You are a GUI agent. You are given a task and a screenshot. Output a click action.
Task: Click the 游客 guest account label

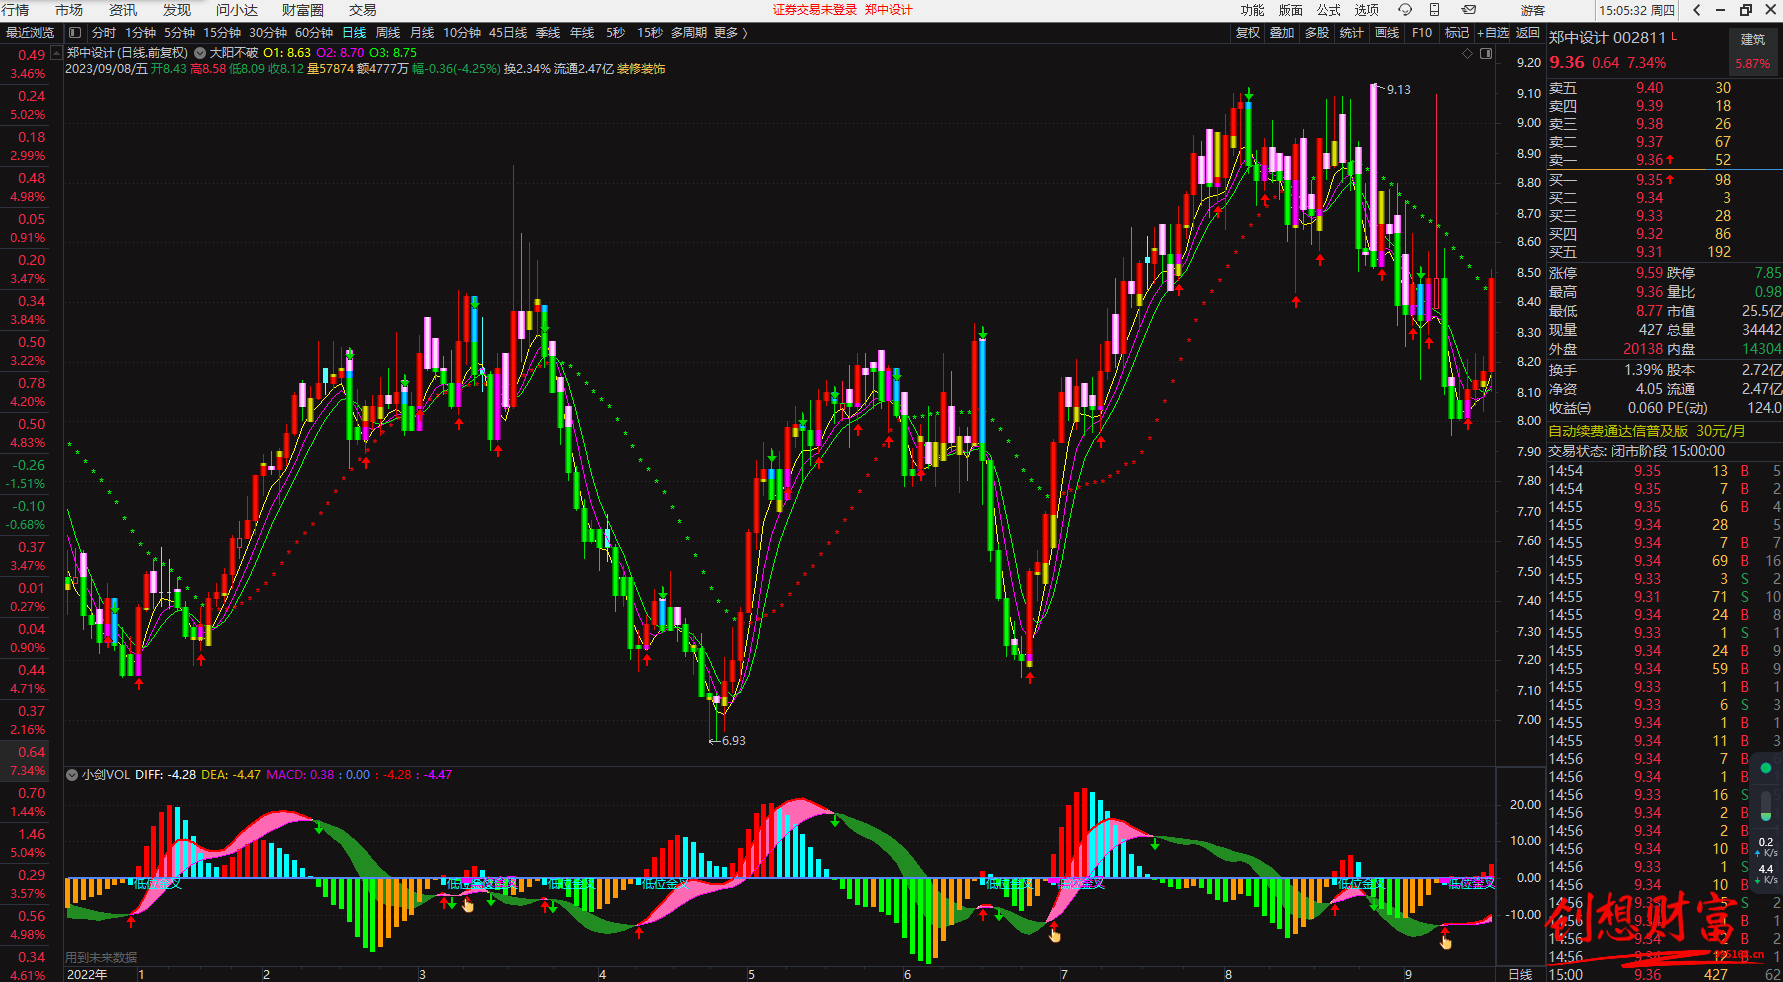click(x=1533, y=10)
